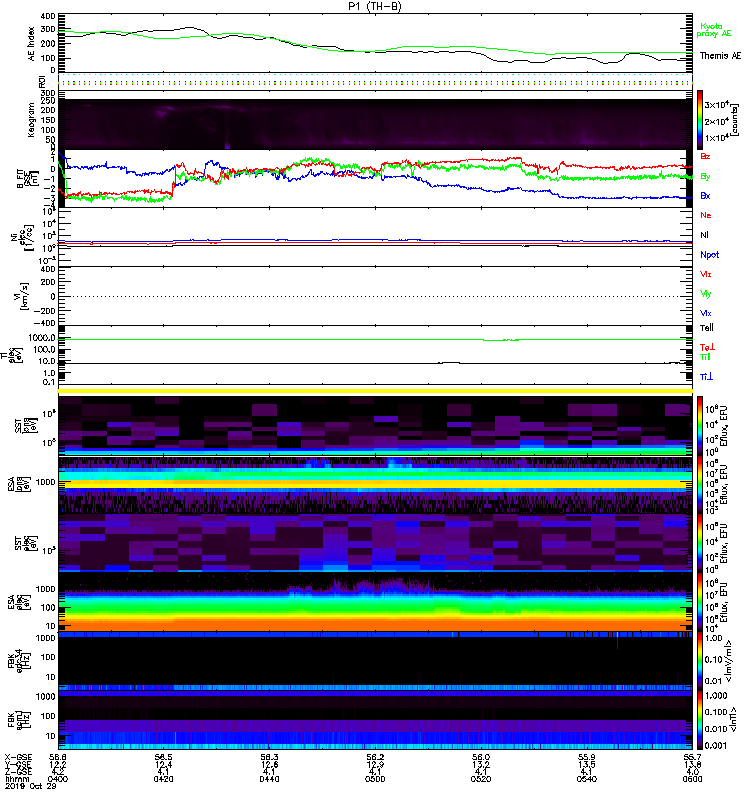Click inside the FBK scm1 spectrogram
The image size is (750, 800).
pos(375,720)
